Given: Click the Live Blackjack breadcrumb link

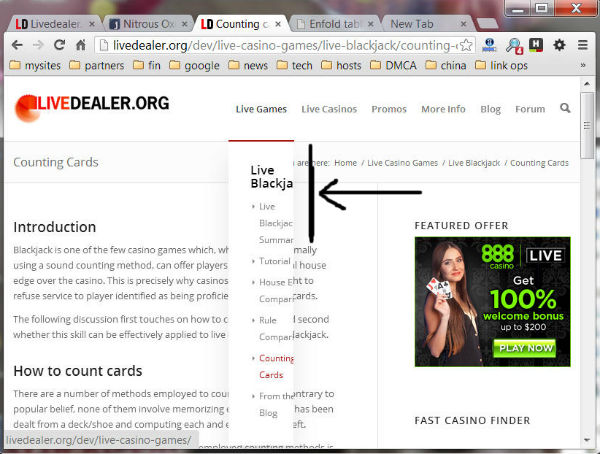Looking at the screenshot, I should [x=474, y=163].
